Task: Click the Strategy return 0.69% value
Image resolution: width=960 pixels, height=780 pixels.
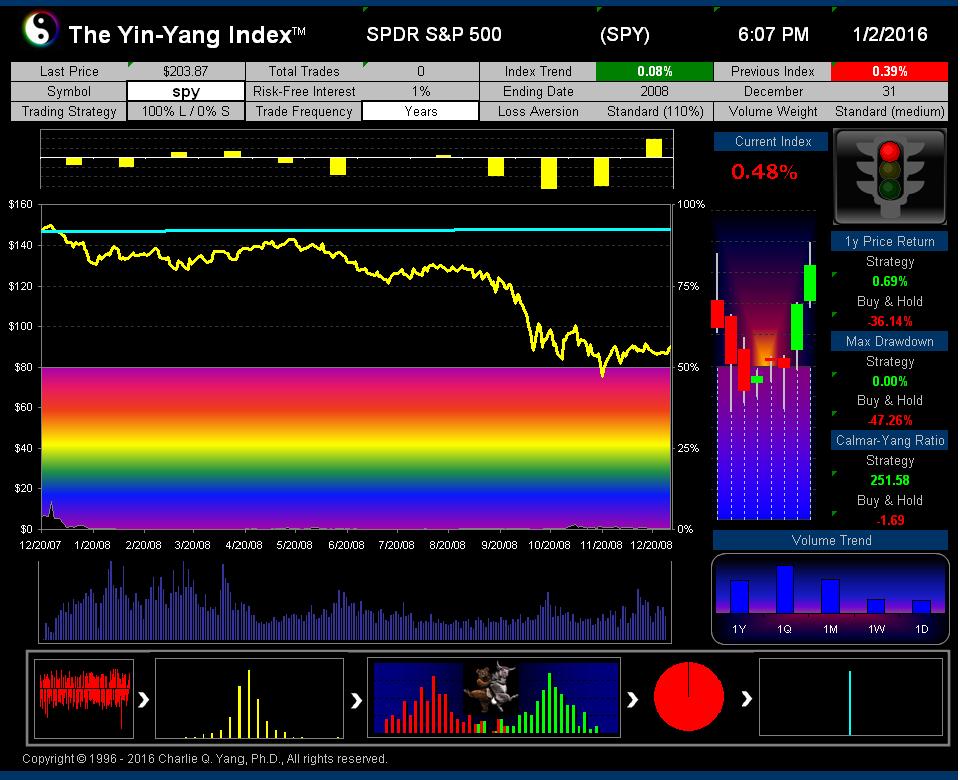Action: (x=890, y=282)
